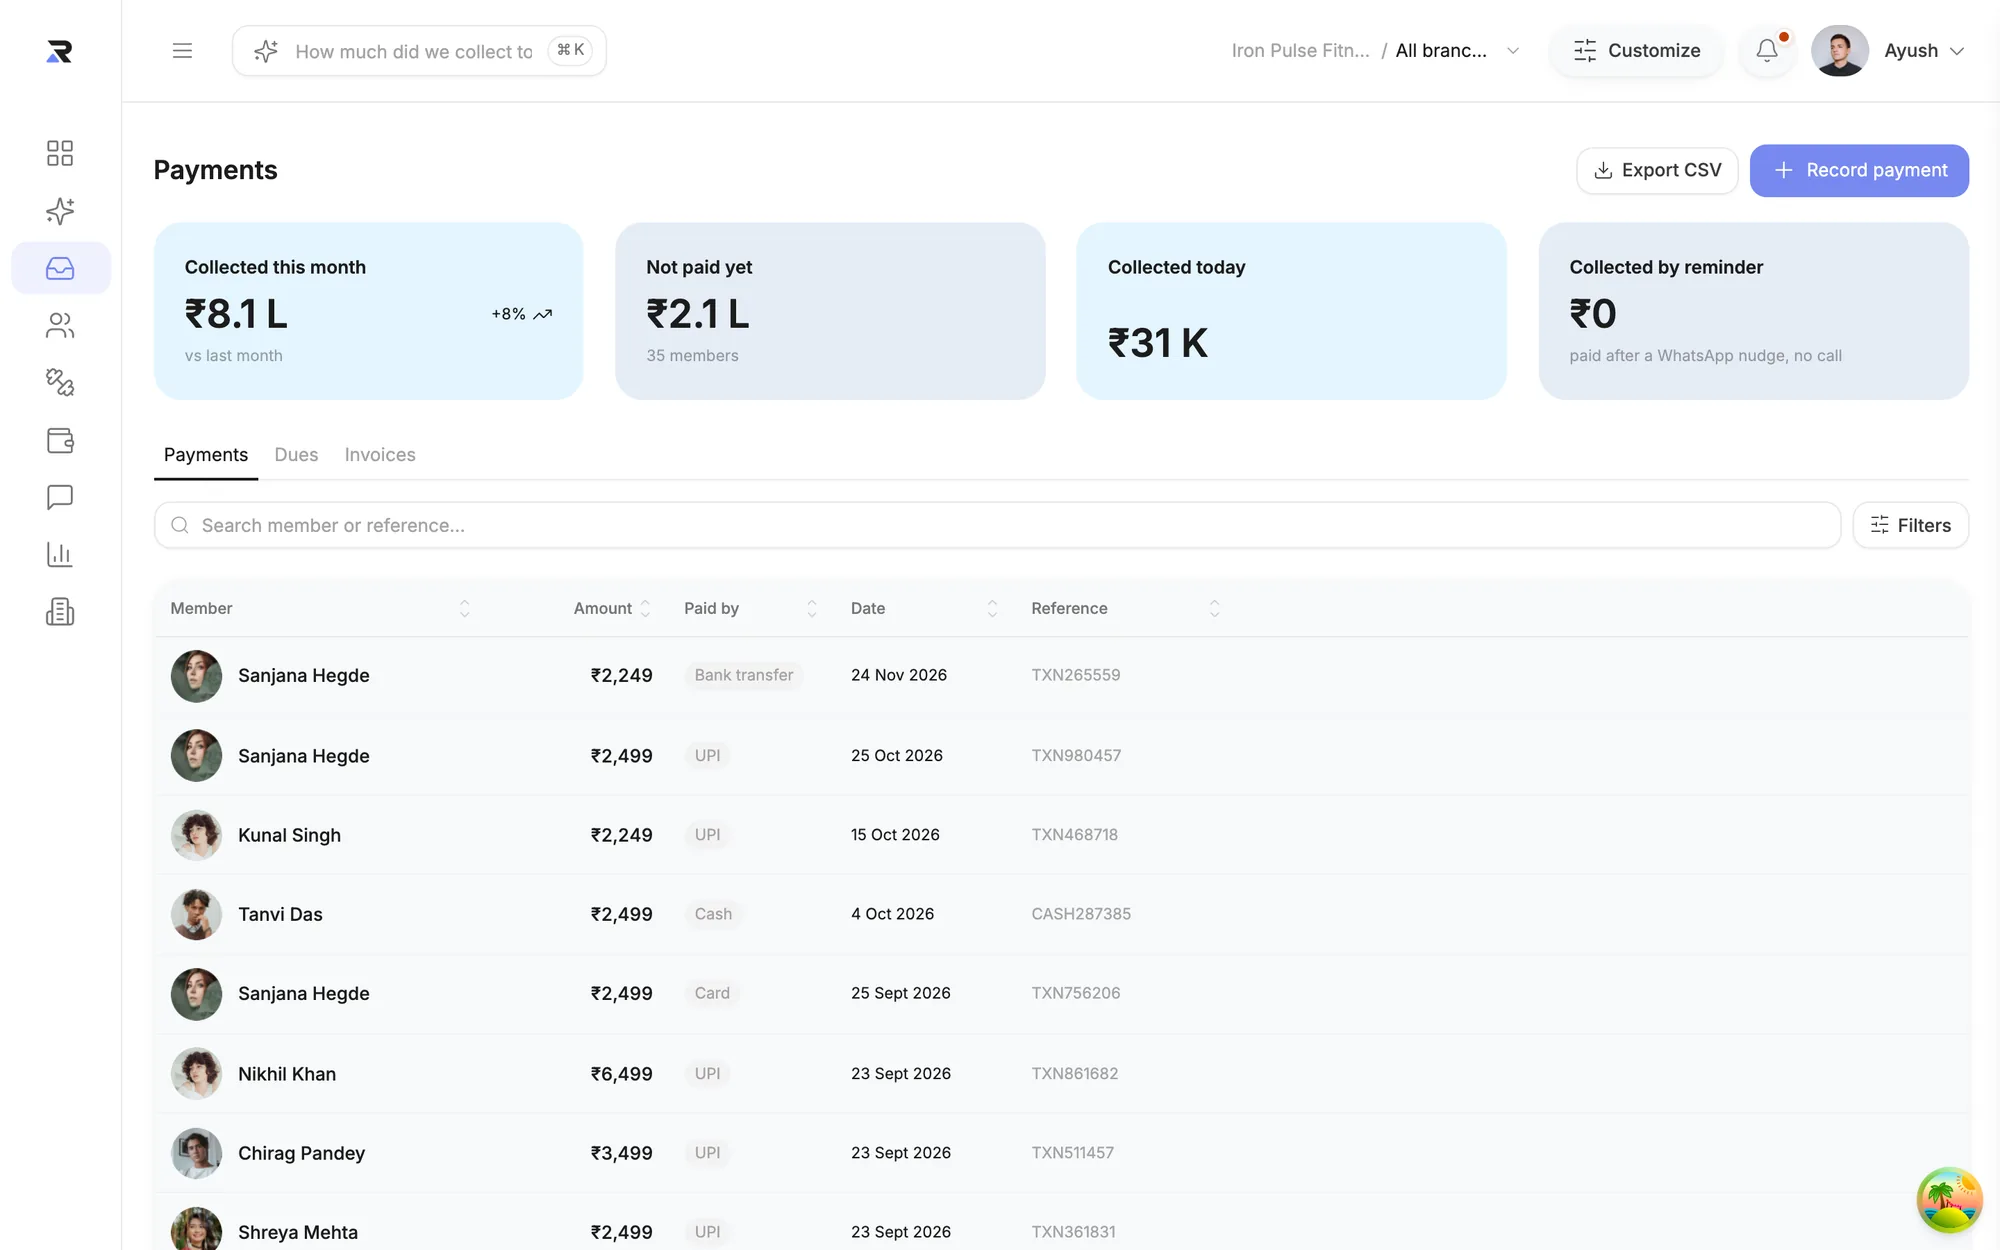Open the members people icon in sidebar
The image size is (2000, 1250).
(x=60, y=326)
